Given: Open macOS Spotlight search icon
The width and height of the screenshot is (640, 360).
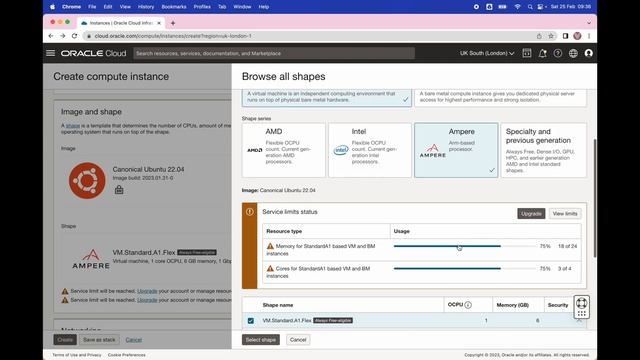Looking at the screenshot, I should pos(530,7).
